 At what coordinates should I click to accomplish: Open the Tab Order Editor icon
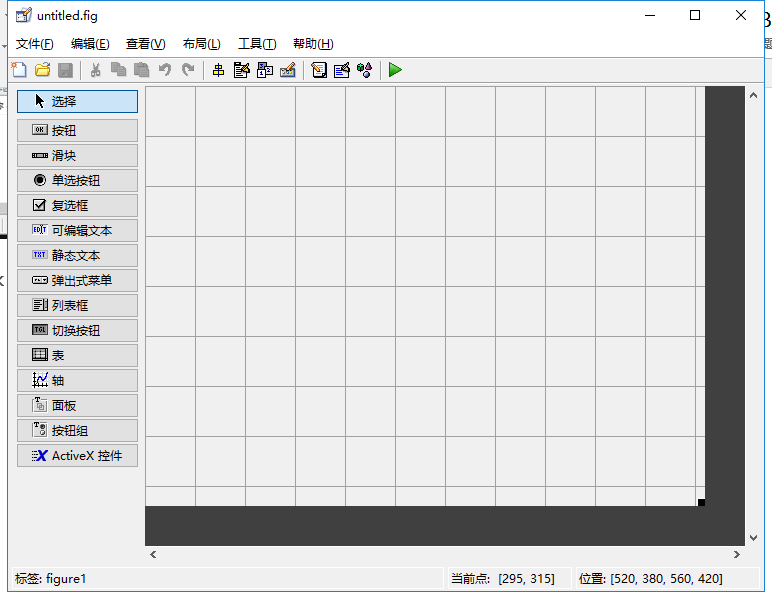265,70
